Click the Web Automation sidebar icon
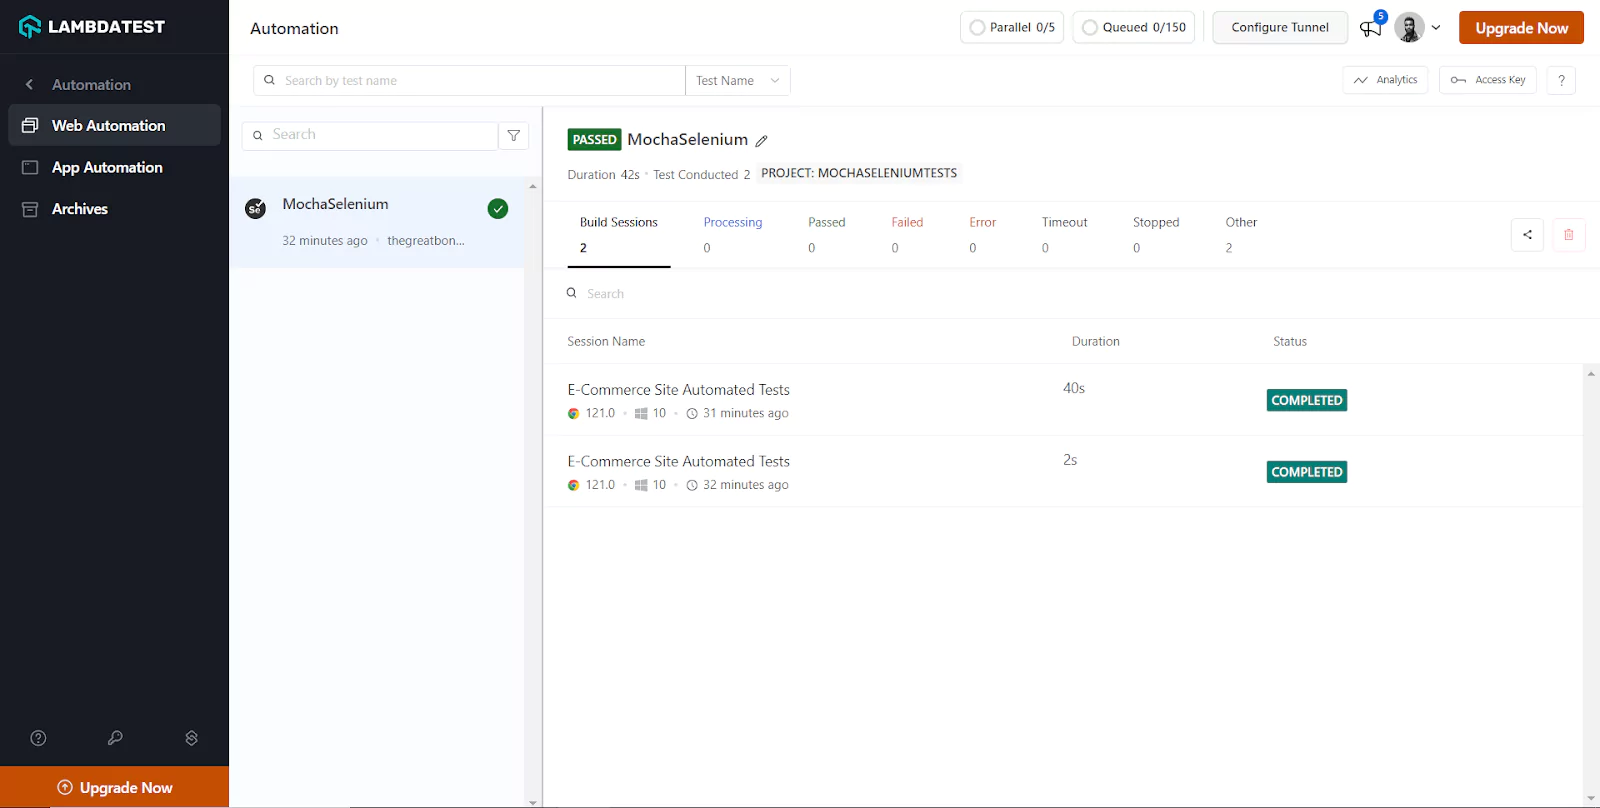This screenshot has width=1600, height=808. point(30,125)
